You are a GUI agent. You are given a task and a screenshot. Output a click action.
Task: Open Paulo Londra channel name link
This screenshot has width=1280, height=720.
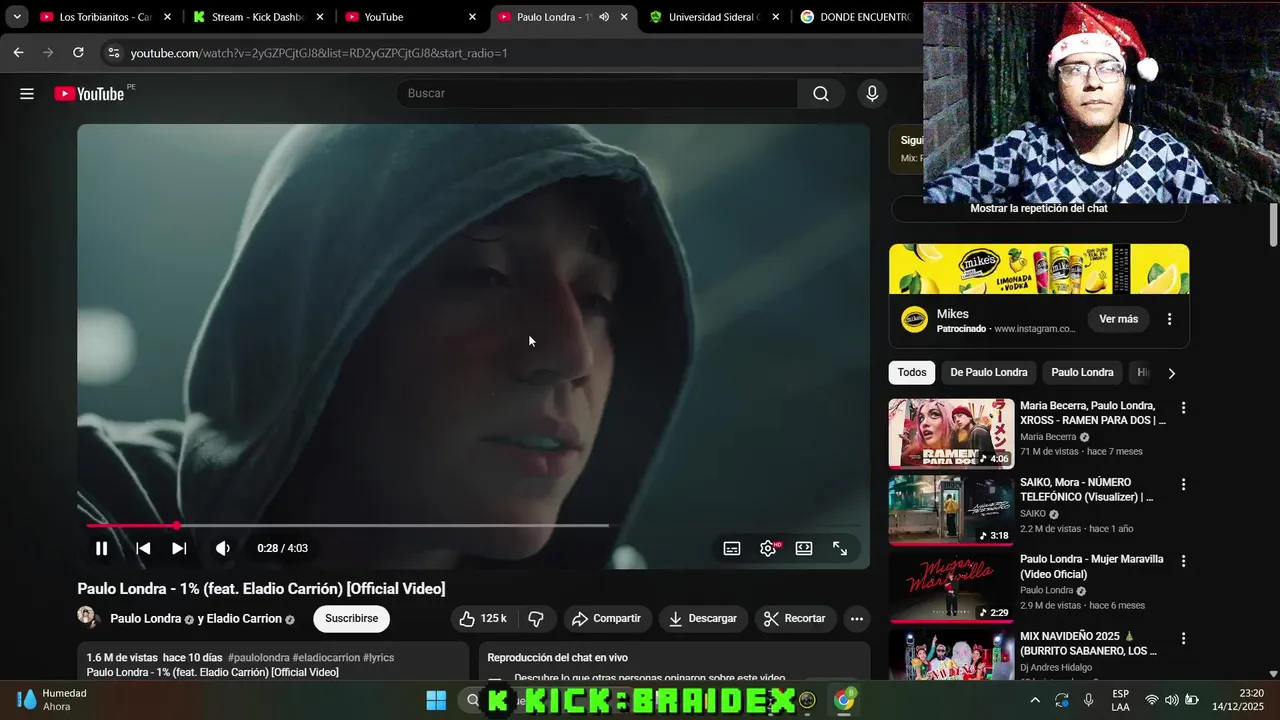pos(146,619)
